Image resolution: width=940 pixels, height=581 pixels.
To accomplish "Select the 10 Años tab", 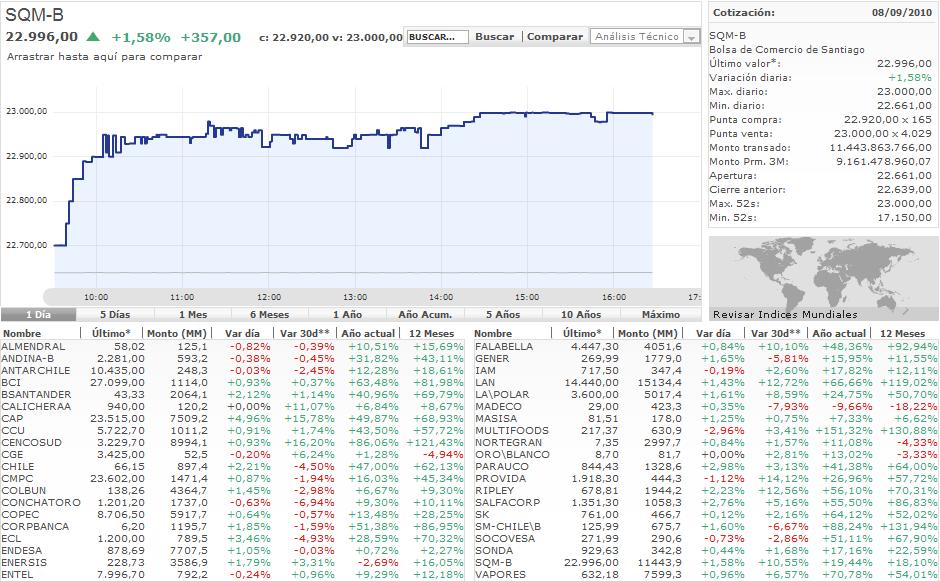I will [580, 314].
